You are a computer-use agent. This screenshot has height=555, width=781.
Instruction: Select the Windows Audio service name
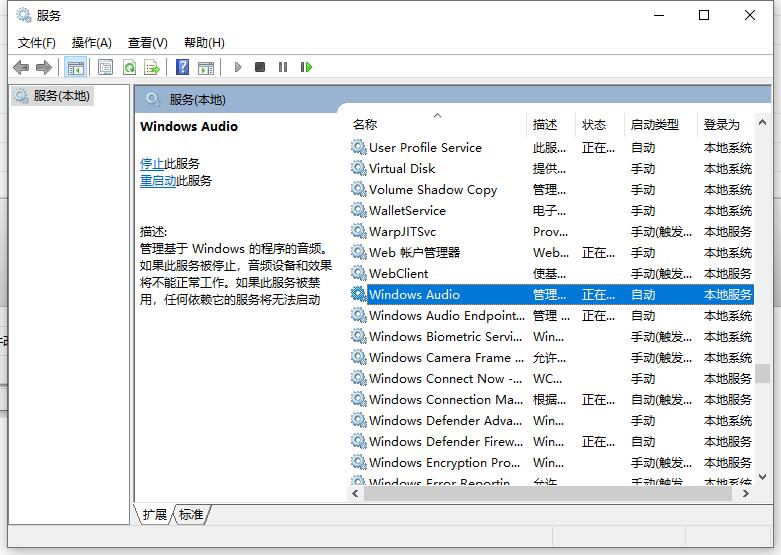click(x=414, y=294)
